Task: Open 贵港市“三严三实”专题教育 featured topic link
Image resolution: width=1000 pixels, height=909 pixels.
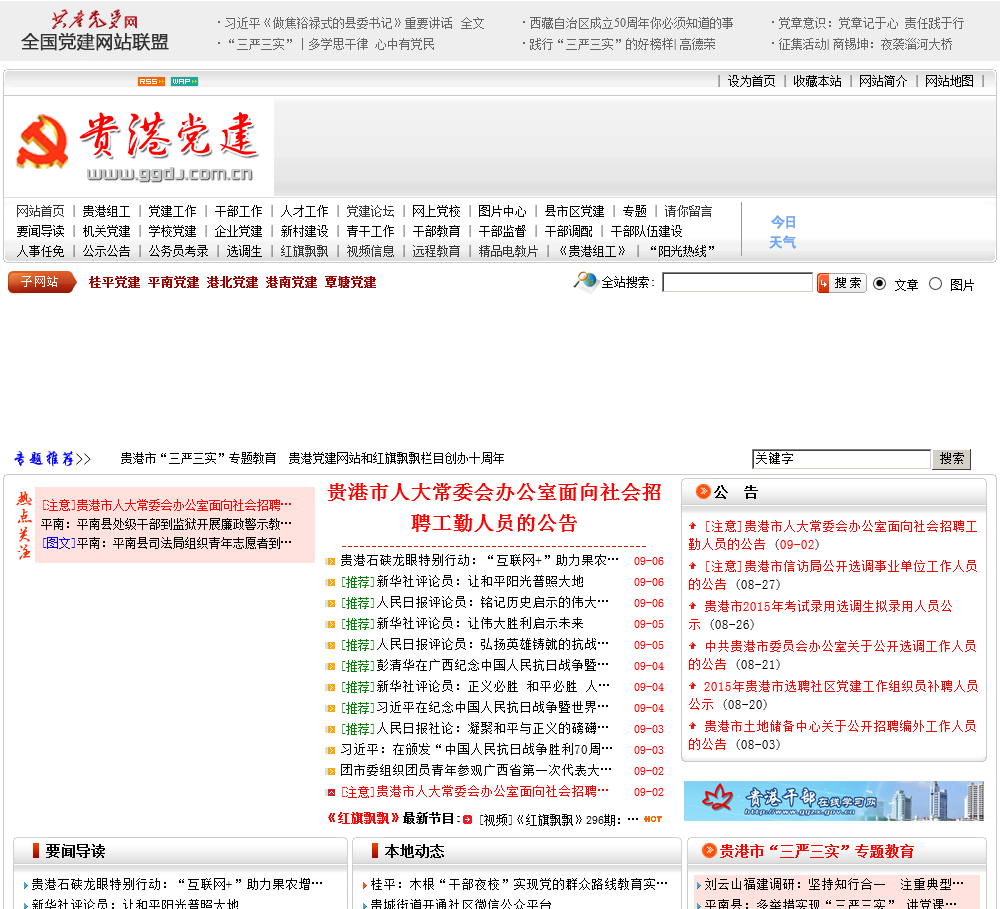Action: coord(198,459)
